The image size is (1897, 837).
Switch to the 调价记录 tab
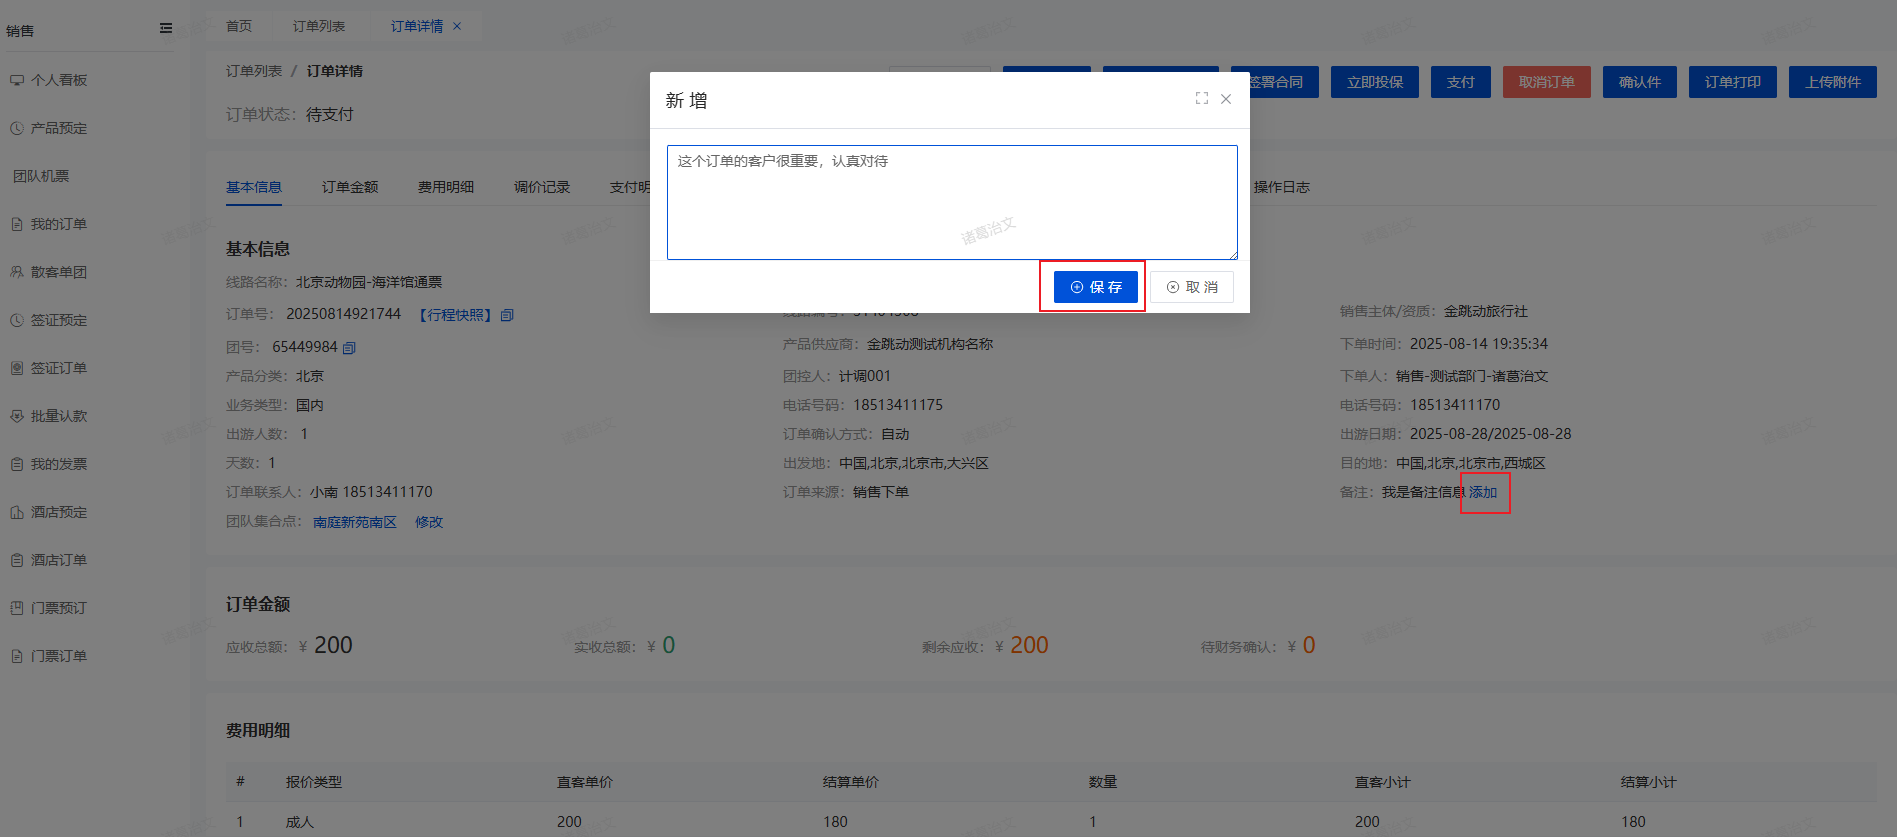[x=542, y=187]
